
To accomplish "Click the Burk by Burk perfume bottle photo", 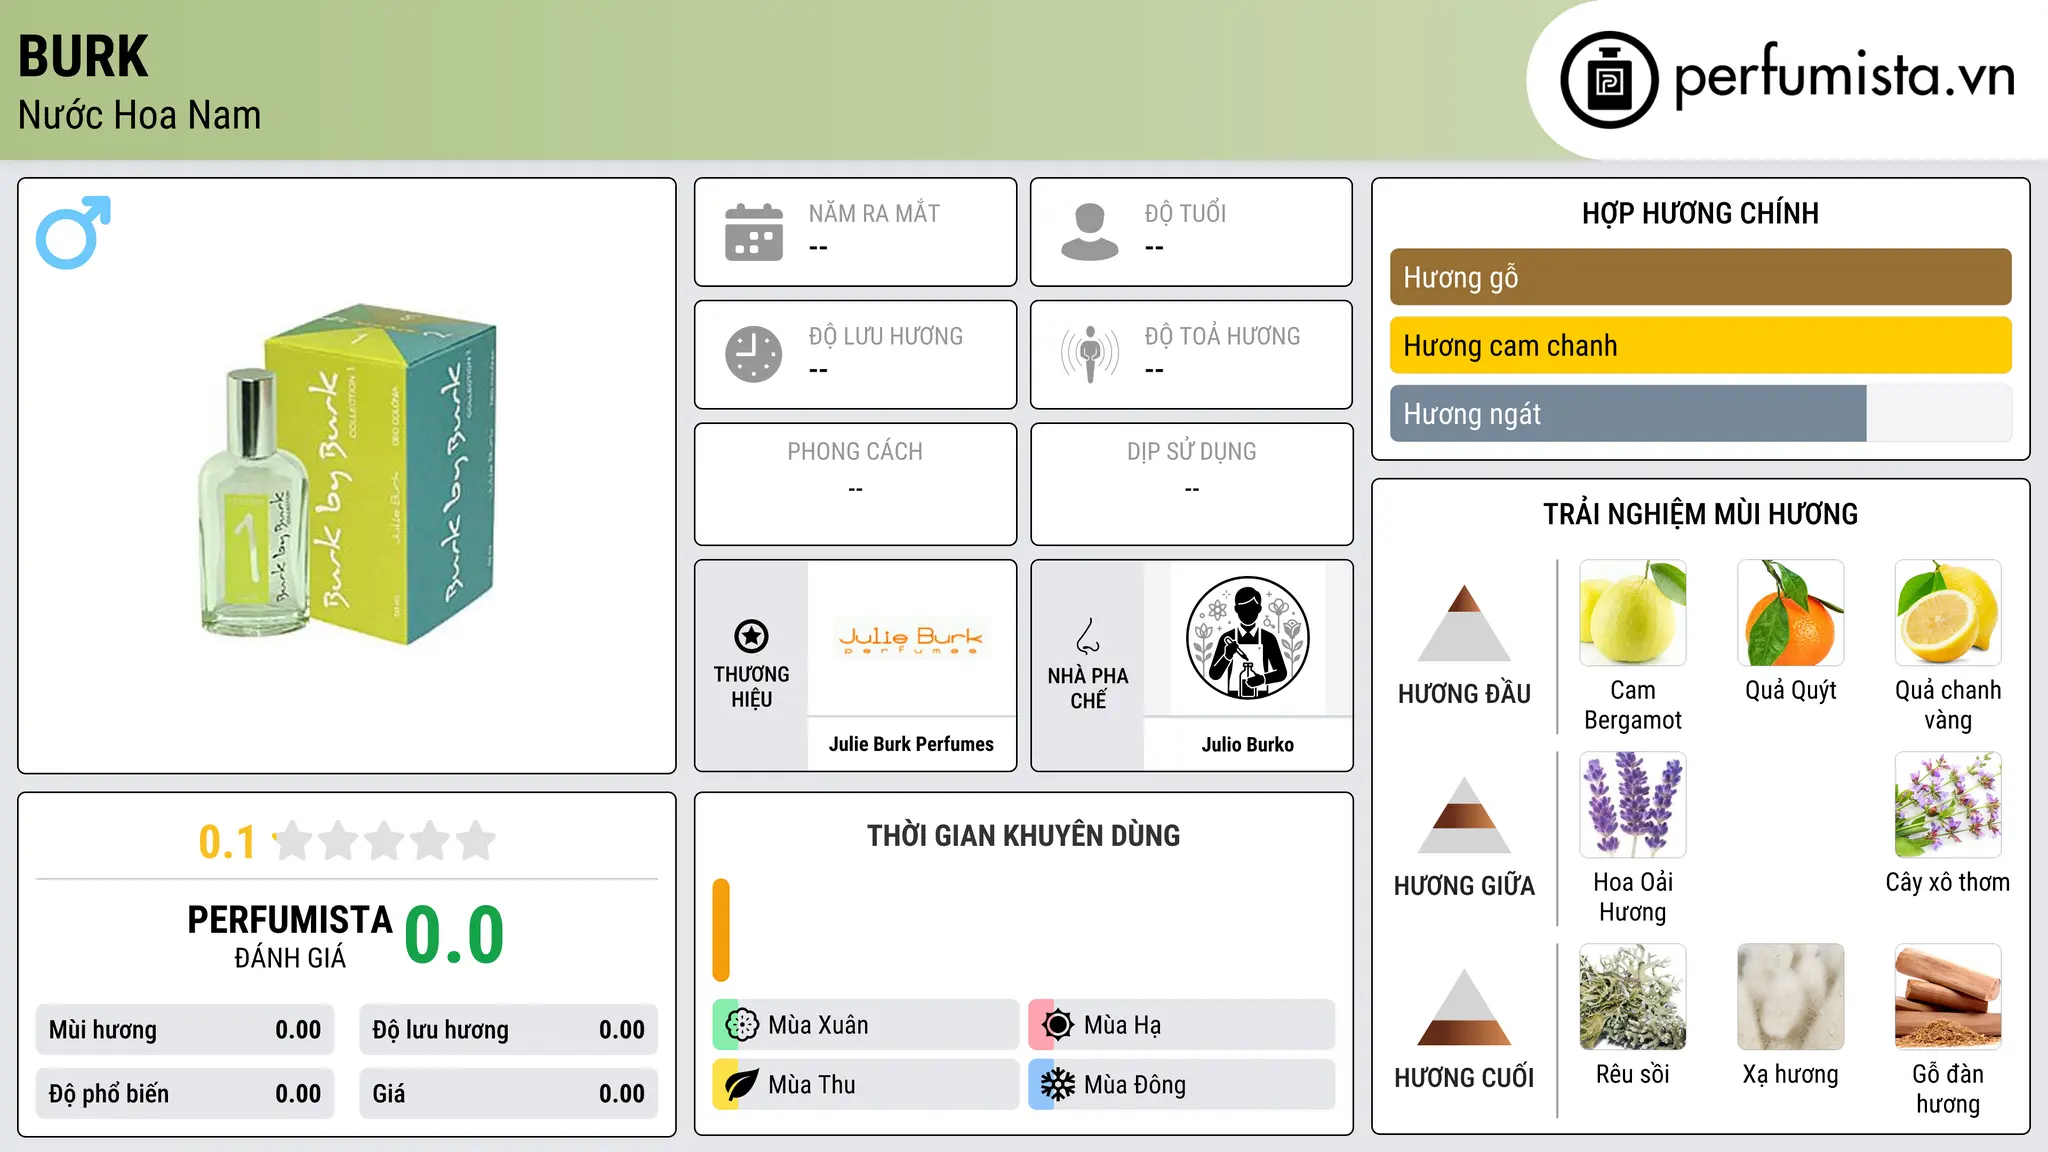I will 347,475.
